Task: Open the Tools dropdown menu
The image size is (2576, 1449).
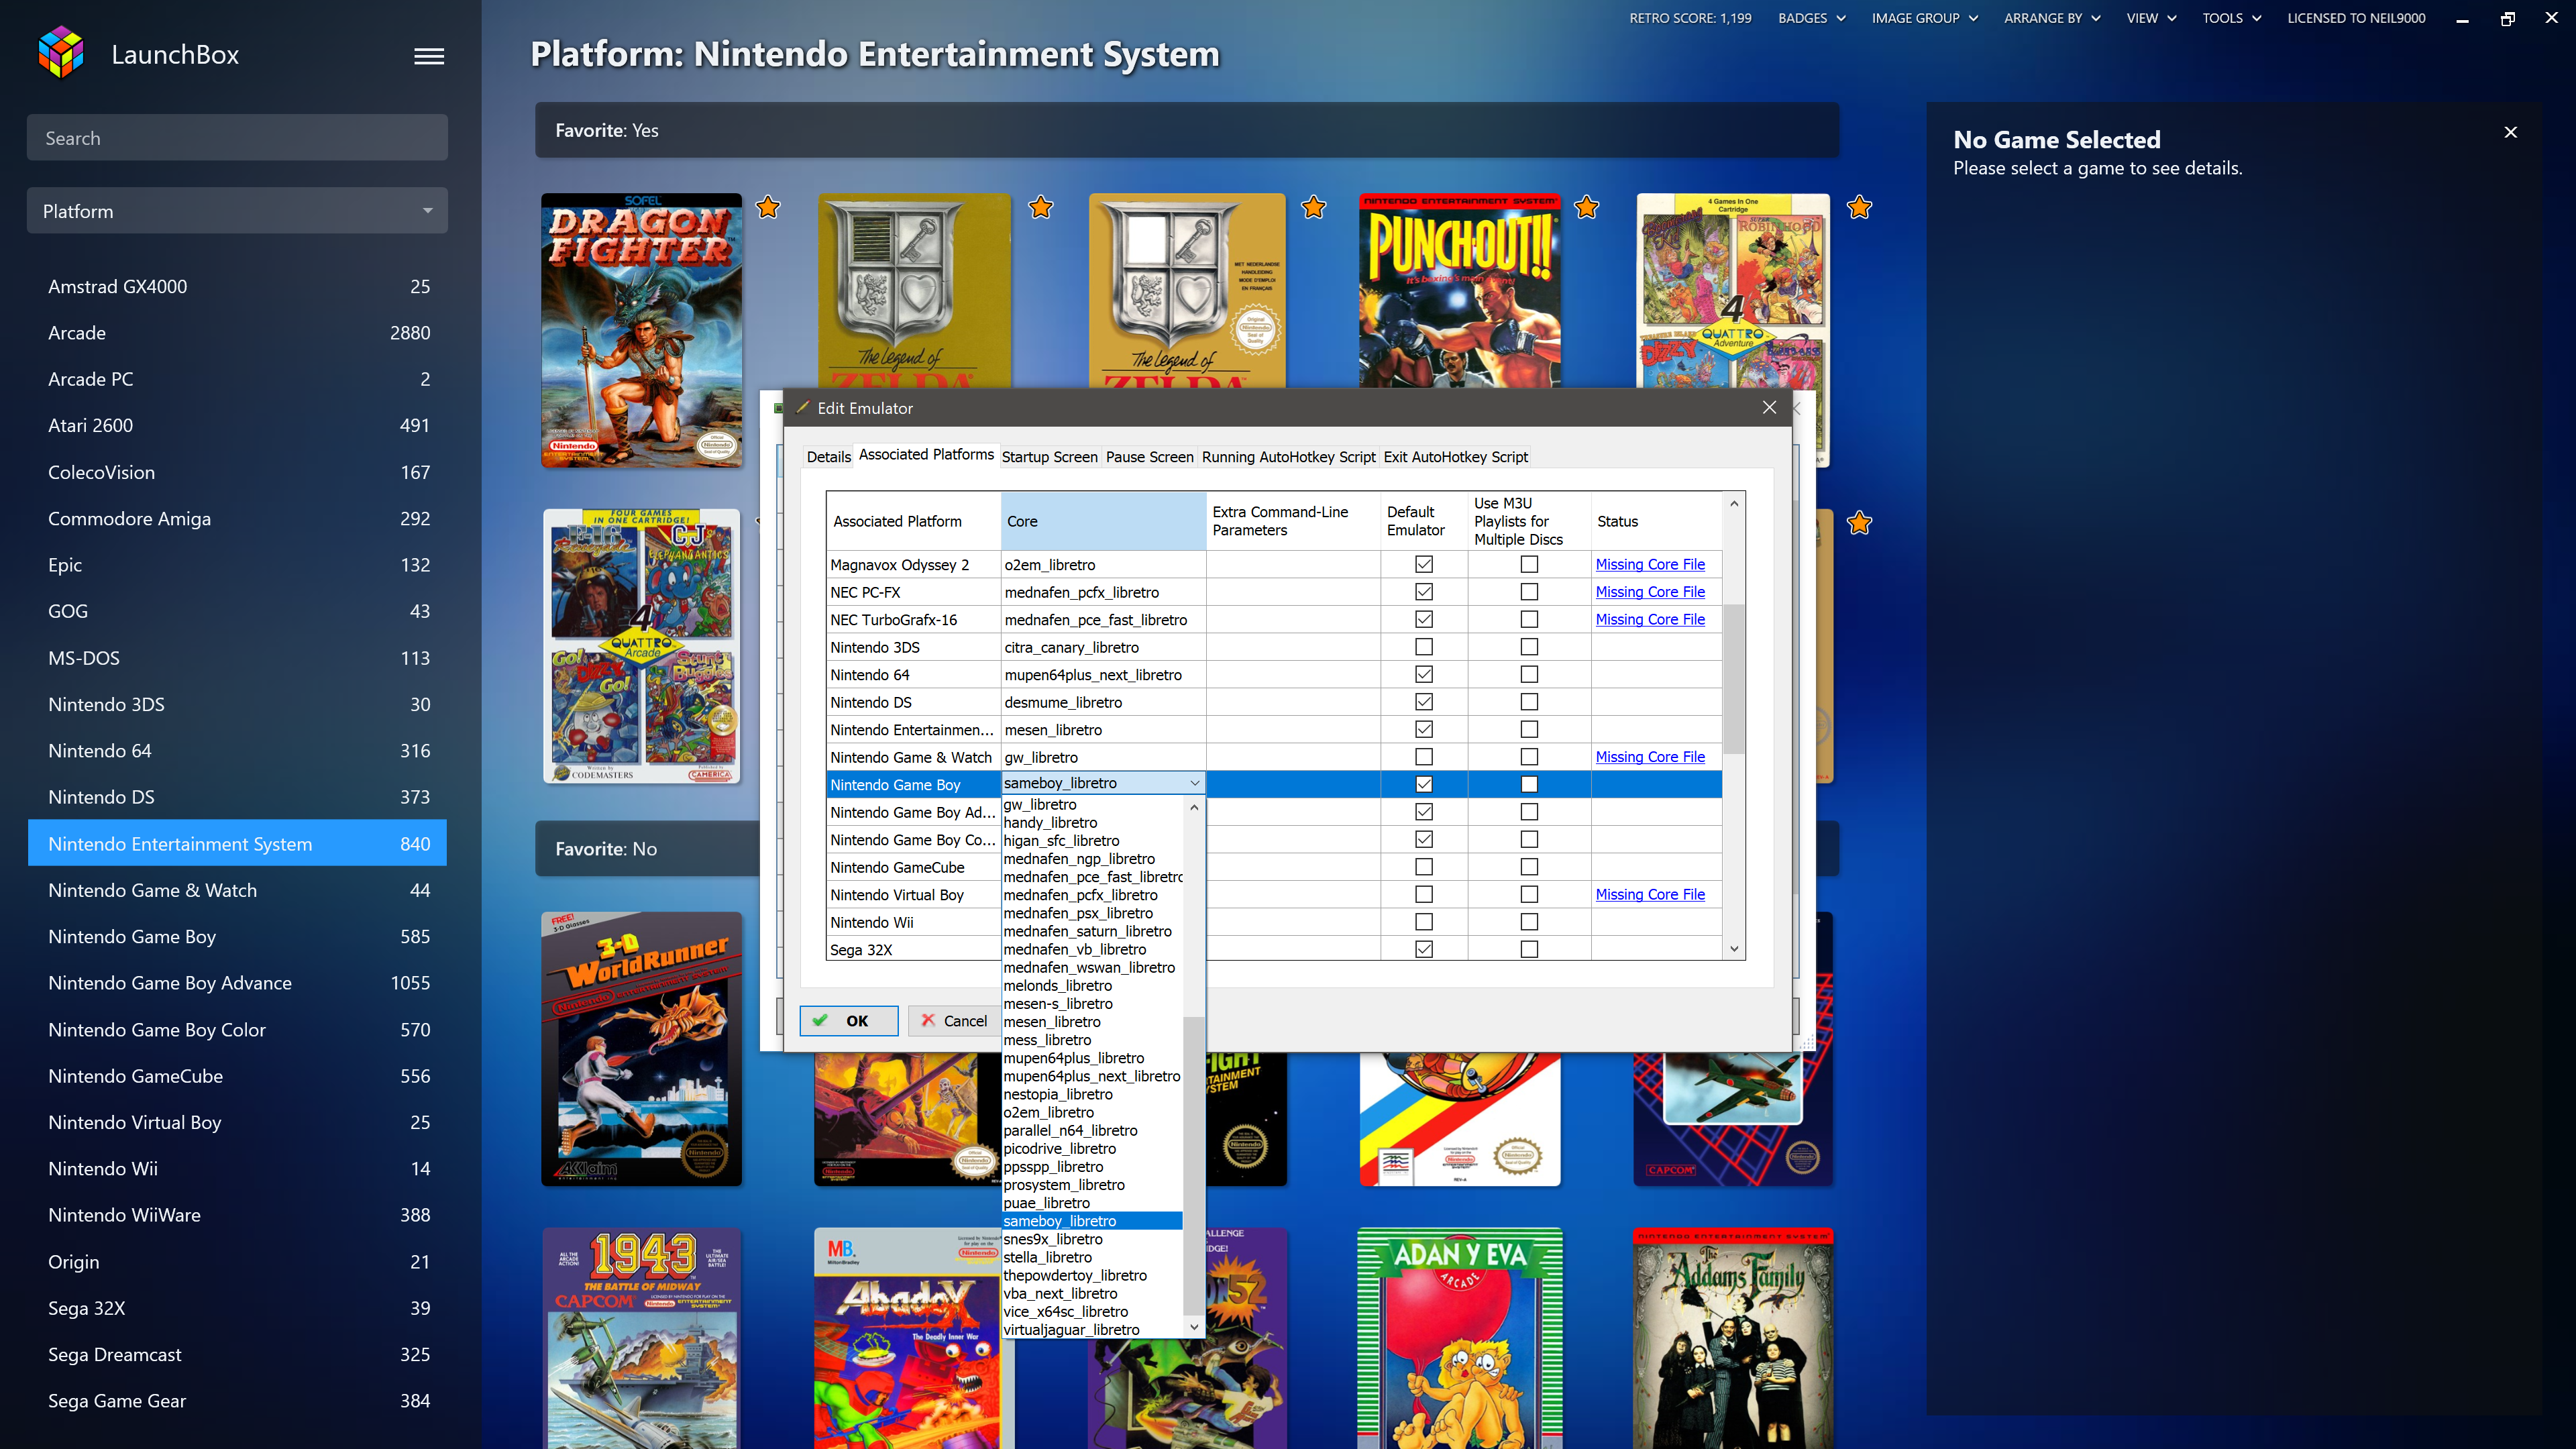Action: [2231, 18]
